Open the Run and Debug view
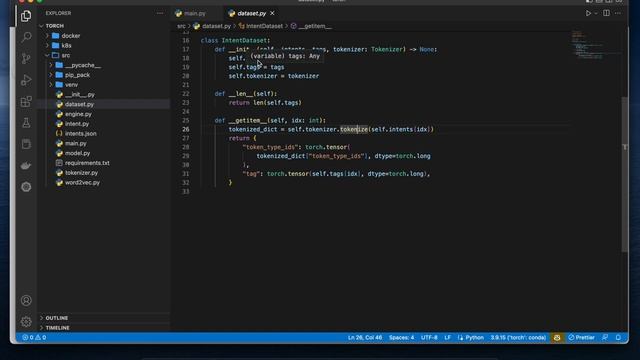 (x=26, y=80)
